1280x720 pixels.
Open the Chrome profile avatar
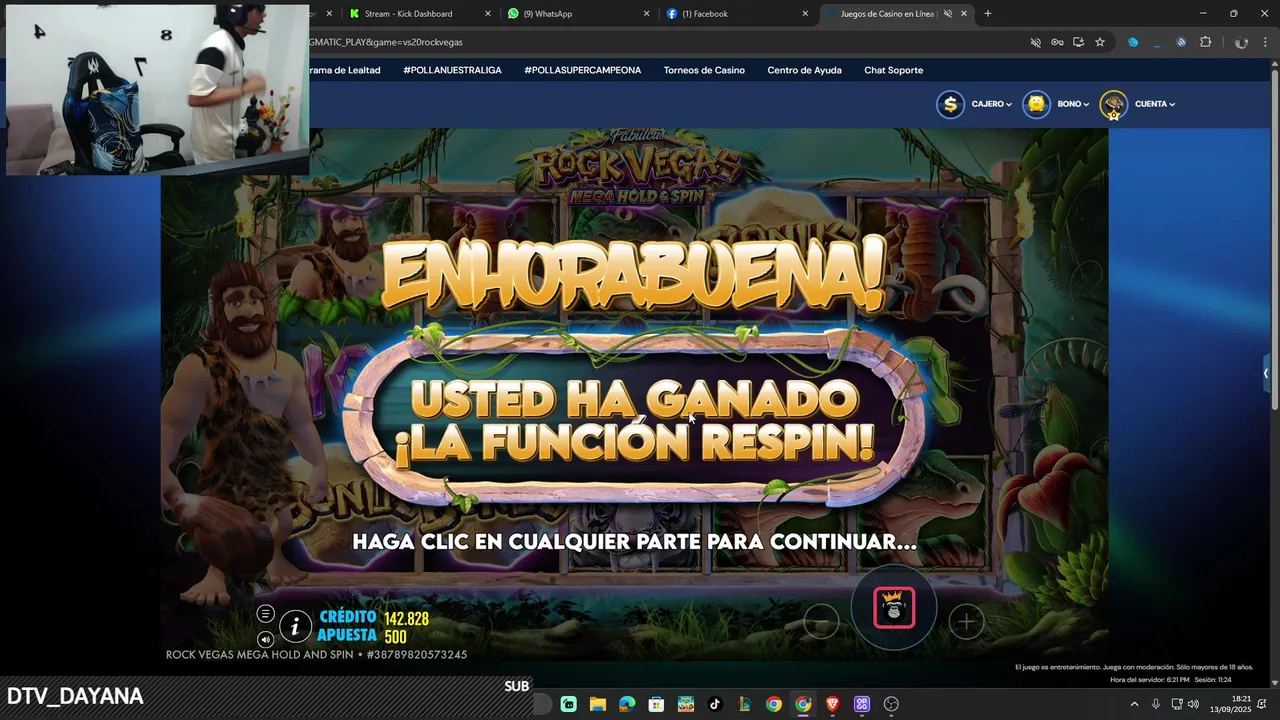pos(1241,42)
